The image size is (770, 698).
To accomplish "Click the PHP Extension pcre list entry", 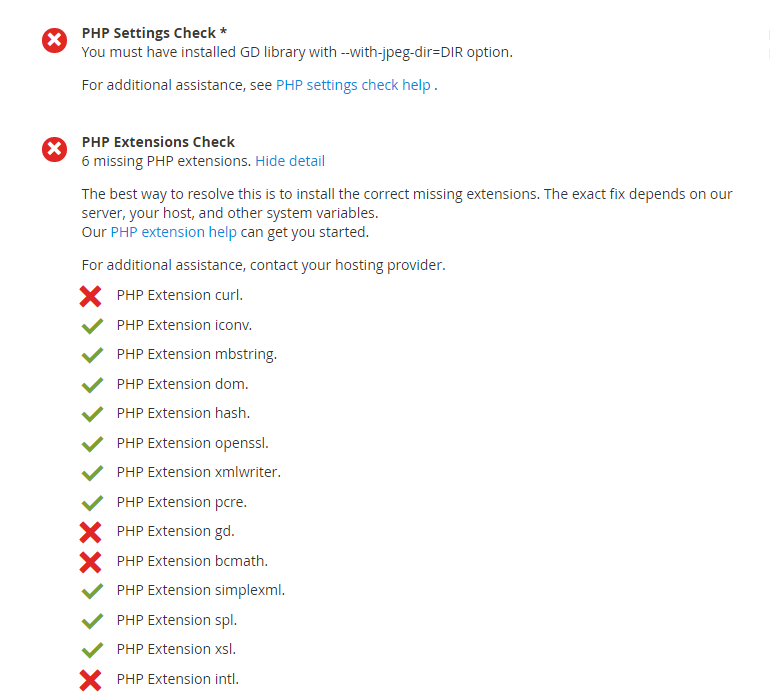I will (x=182, y=502).
